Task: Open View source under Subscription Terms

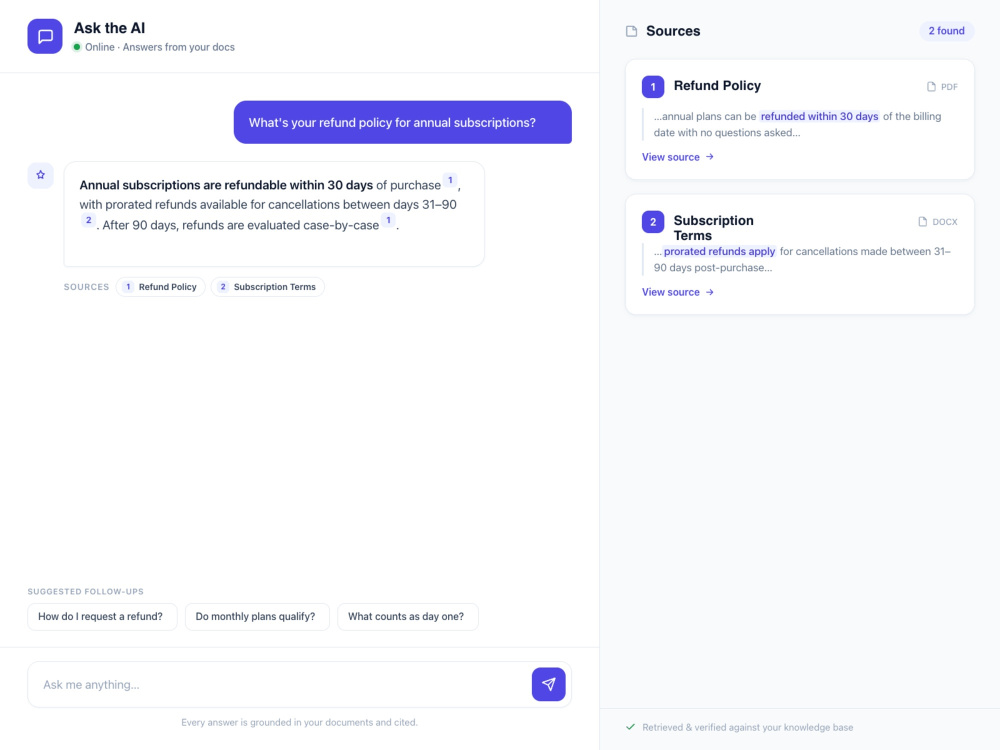Action: tap(677, 292)
